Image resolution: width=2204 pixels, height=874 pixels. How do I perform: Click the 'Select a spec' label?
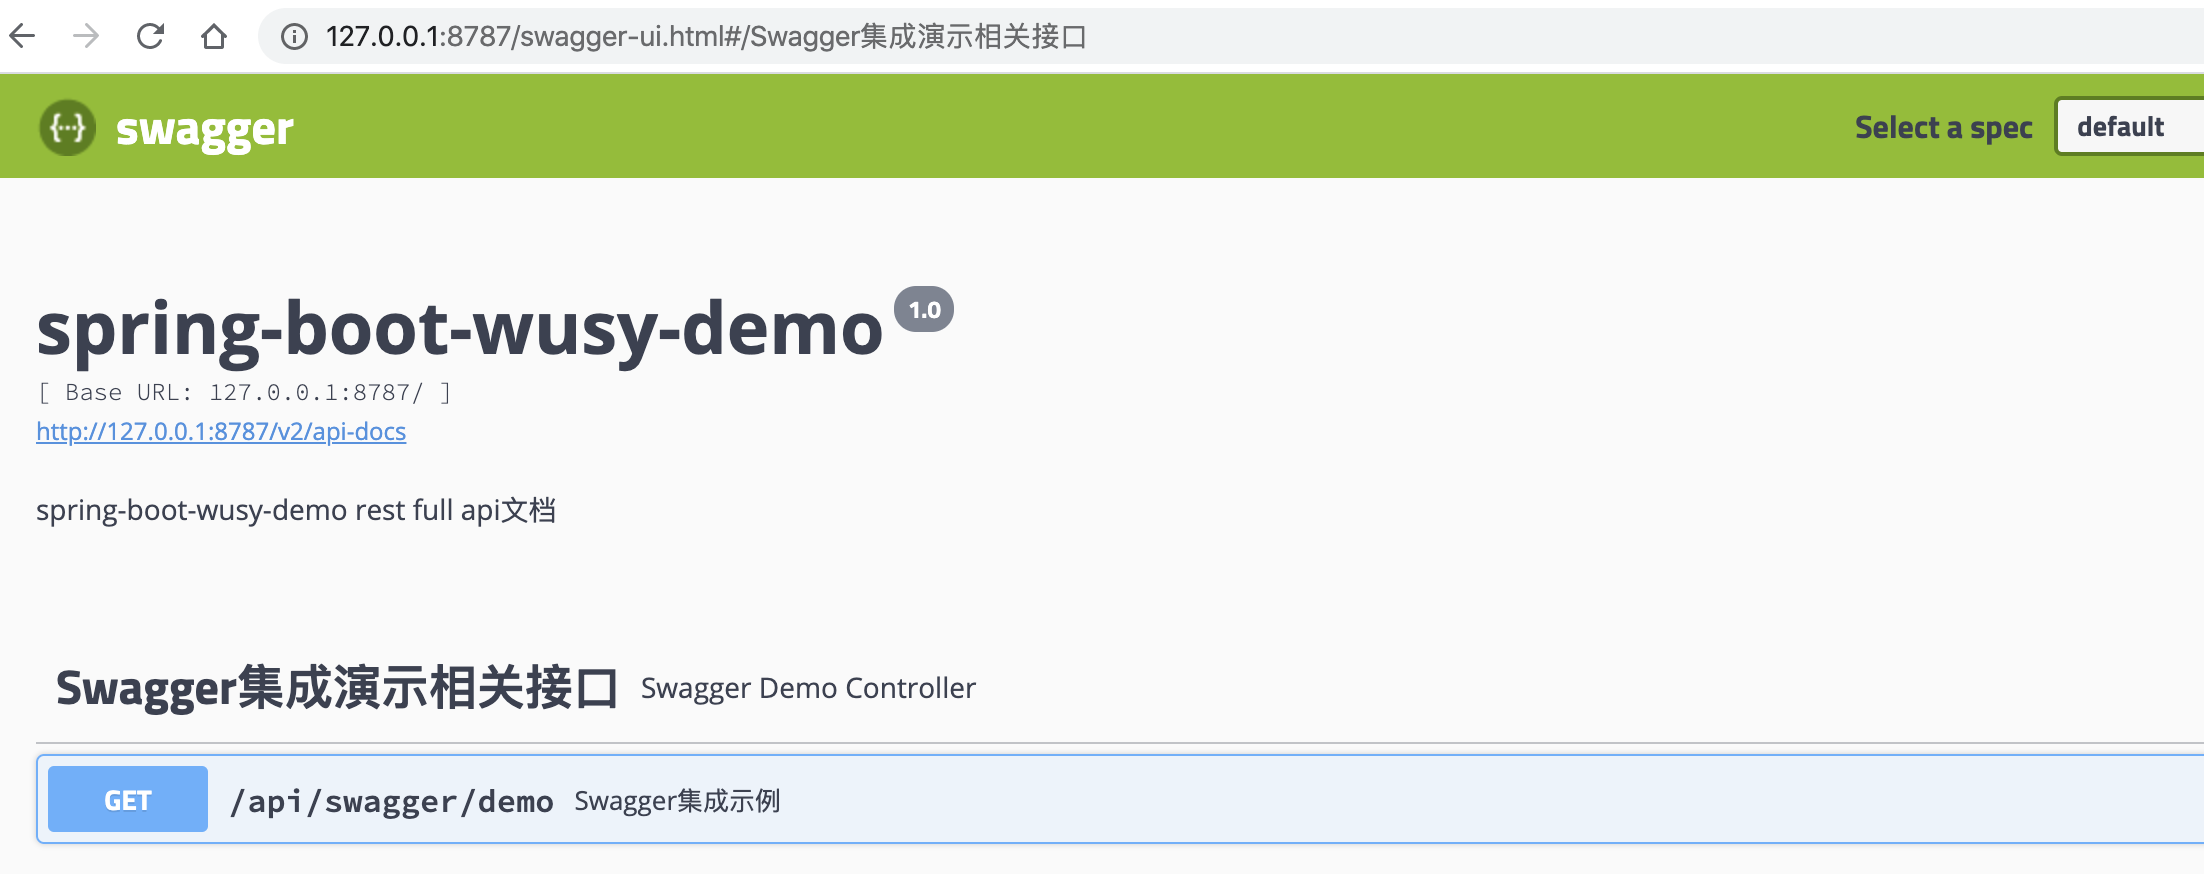1943,128
